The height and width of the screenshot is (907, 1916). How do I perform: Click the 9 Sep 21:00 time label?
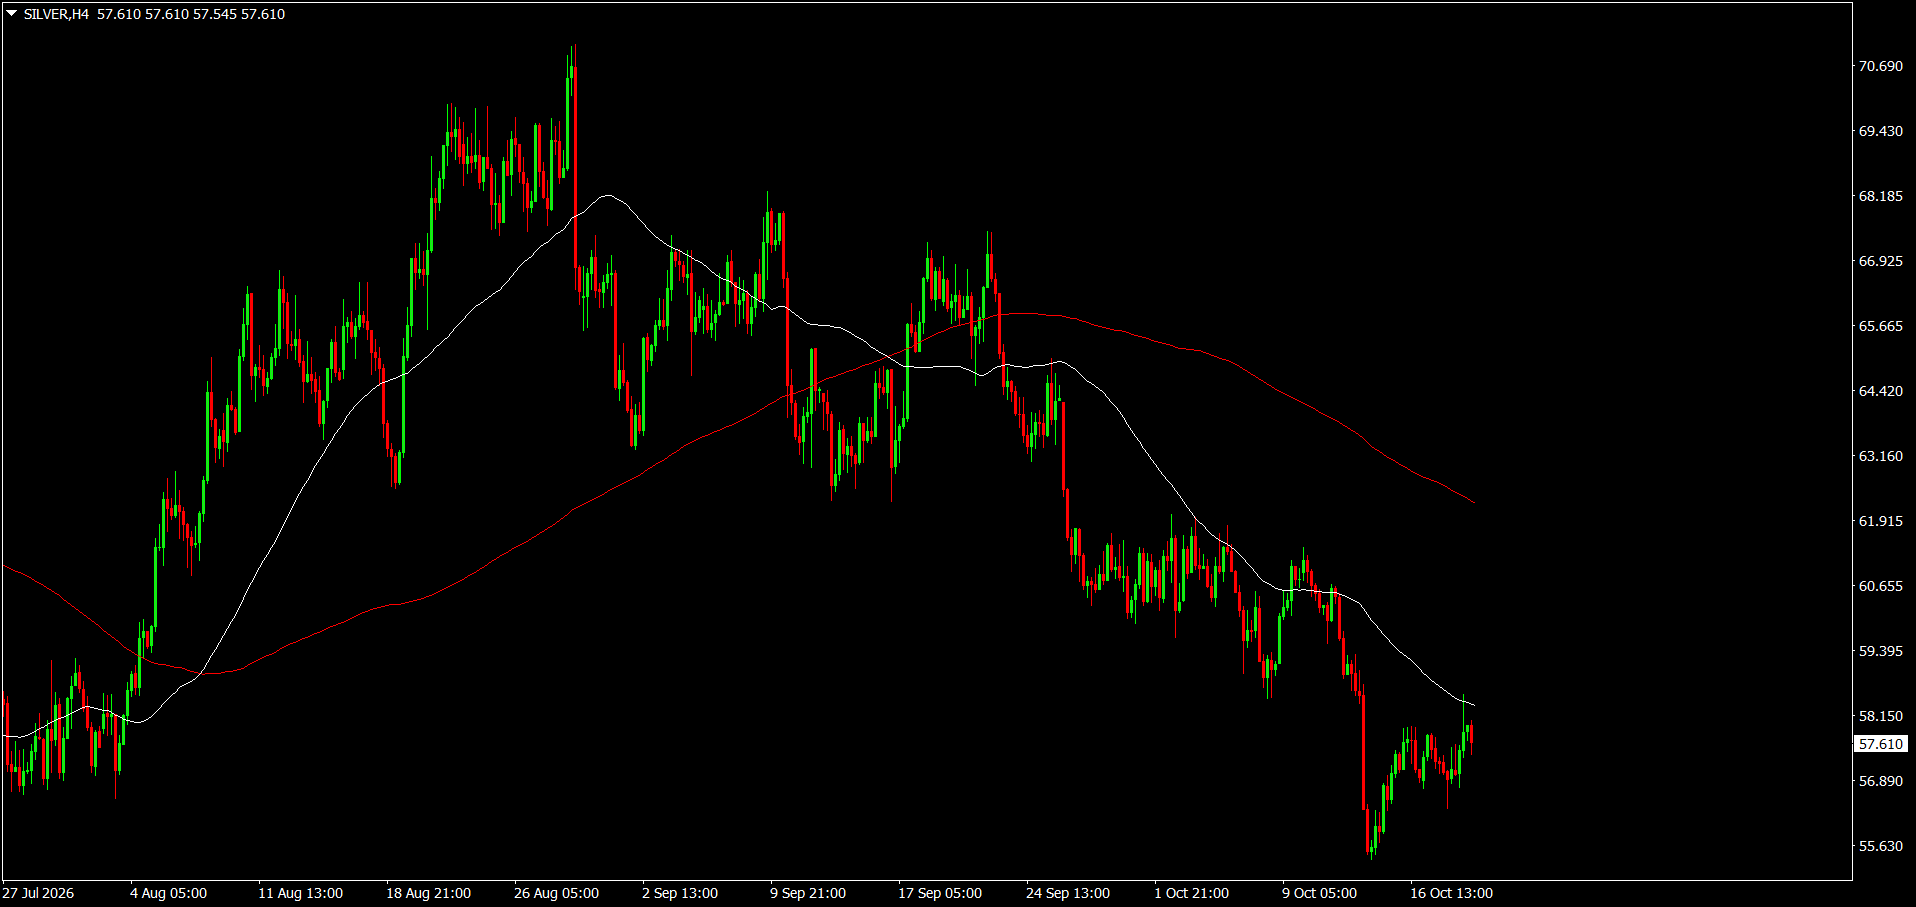(x=808, y=893)
